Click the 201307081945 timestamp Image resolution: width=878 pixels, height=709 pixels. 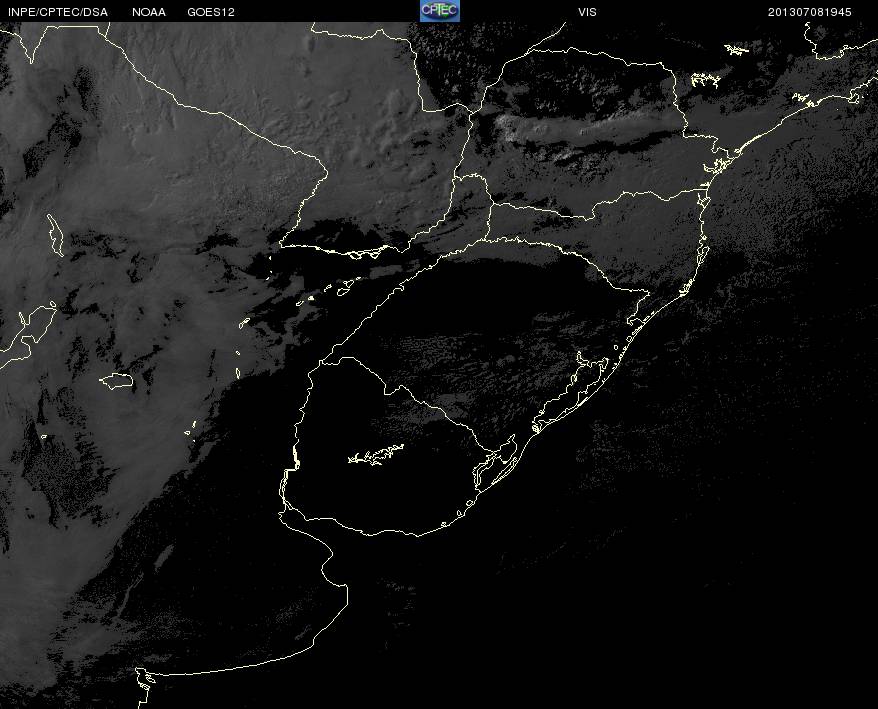click(x=810, y=12)
